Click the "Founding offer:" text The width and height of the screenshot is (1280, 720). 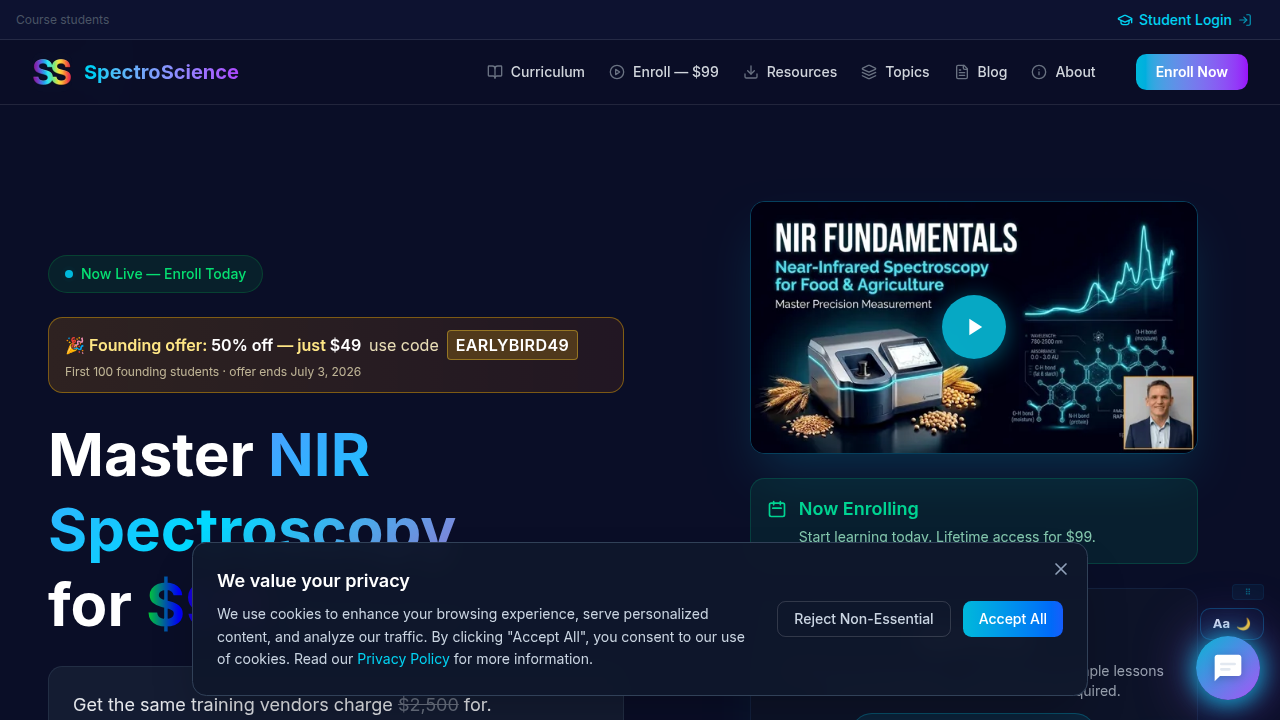[148, 345]
